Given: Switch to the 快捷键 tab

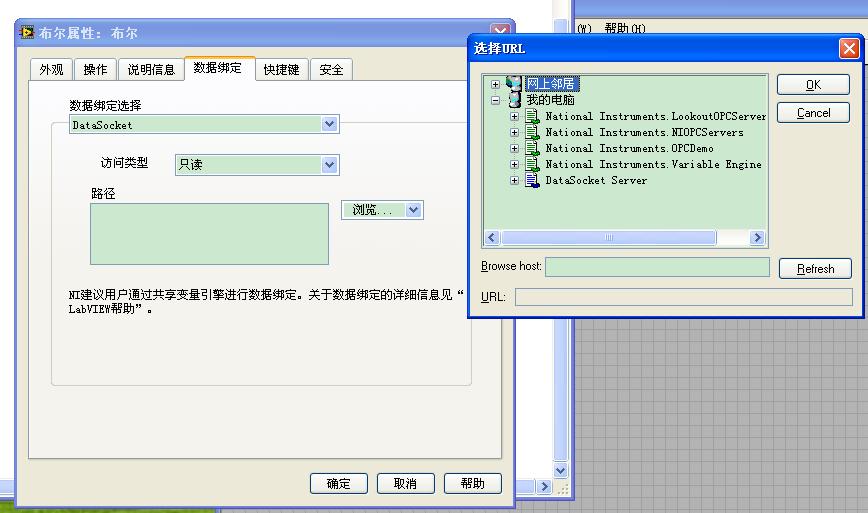Looking at the screenshot, I should 281,69.
